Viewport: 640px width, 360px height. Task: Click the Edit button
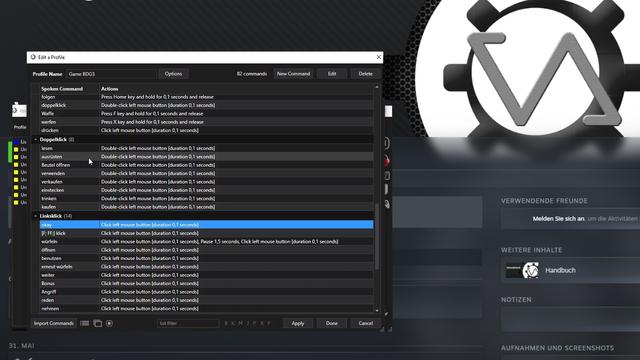coord(332,74)
